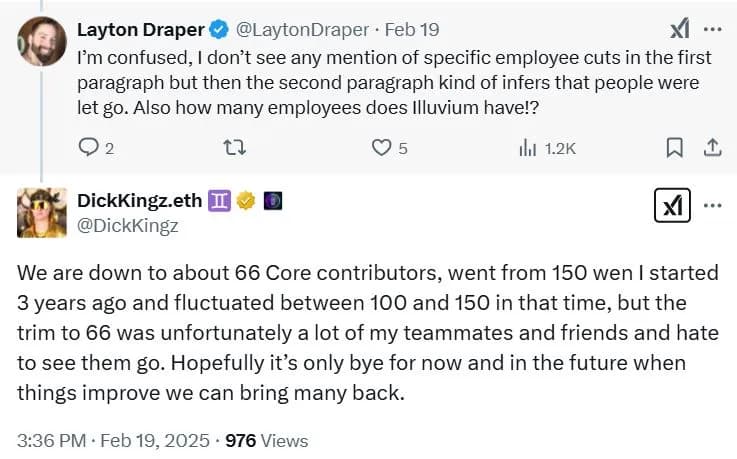Click Grok icon on DickKingz's tweet
The width and height of the screenshot is (737, 459).
[668, 205]
